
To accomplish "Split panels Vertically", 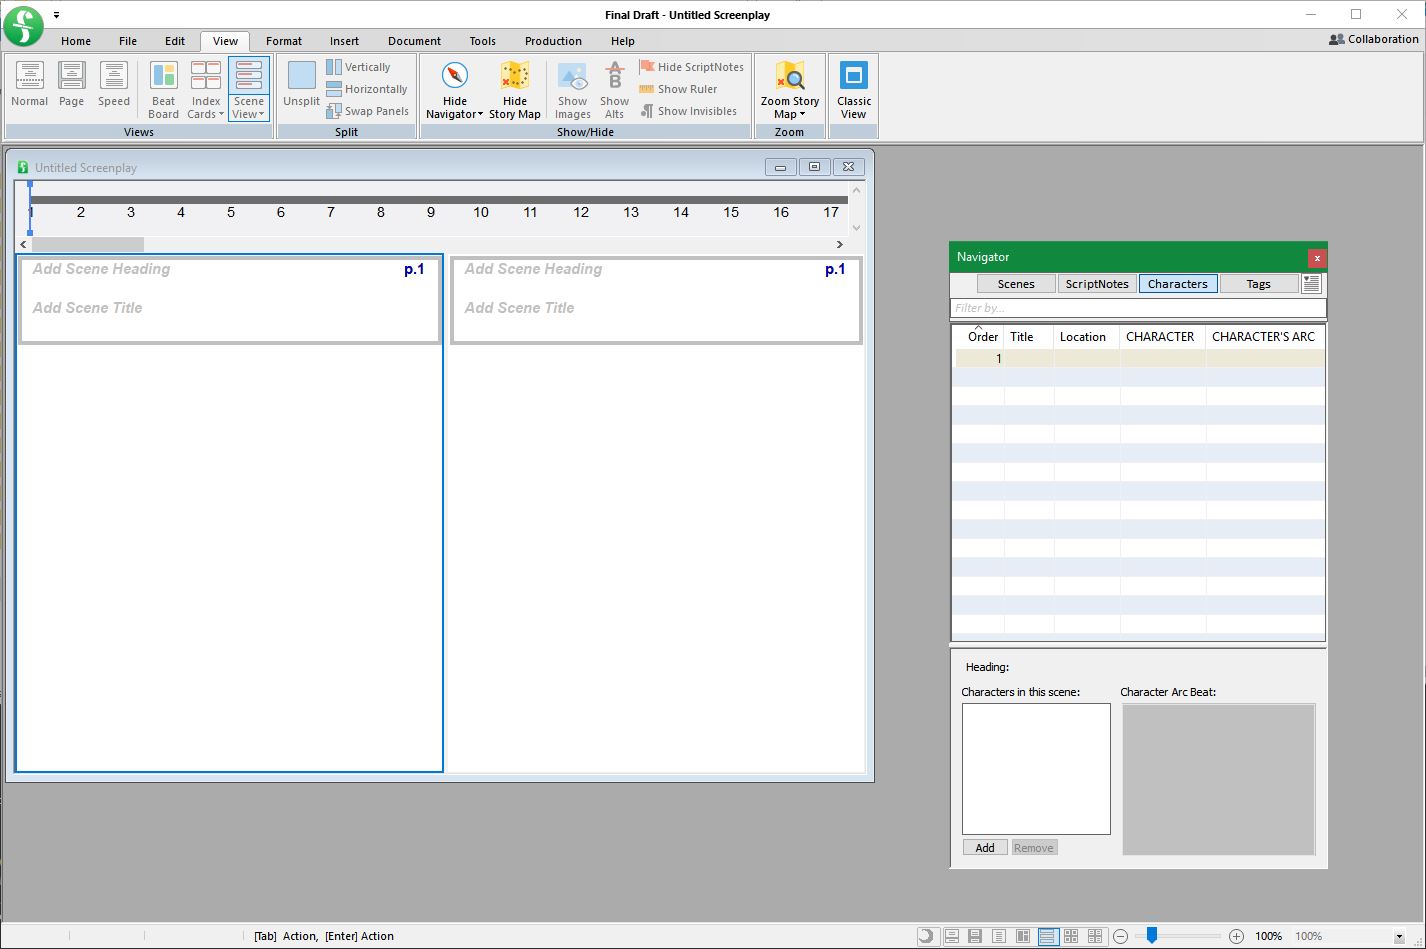I will [x=358, y=67].
